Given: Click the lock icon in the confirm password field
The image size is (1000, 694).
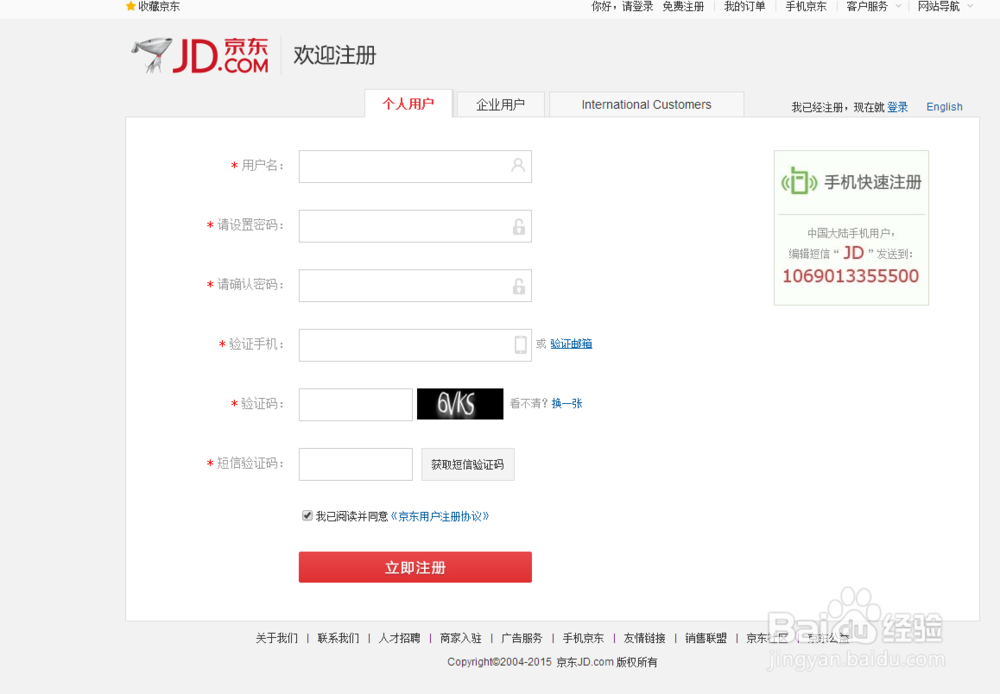Looking at the screenshot, I should [518, 285].
